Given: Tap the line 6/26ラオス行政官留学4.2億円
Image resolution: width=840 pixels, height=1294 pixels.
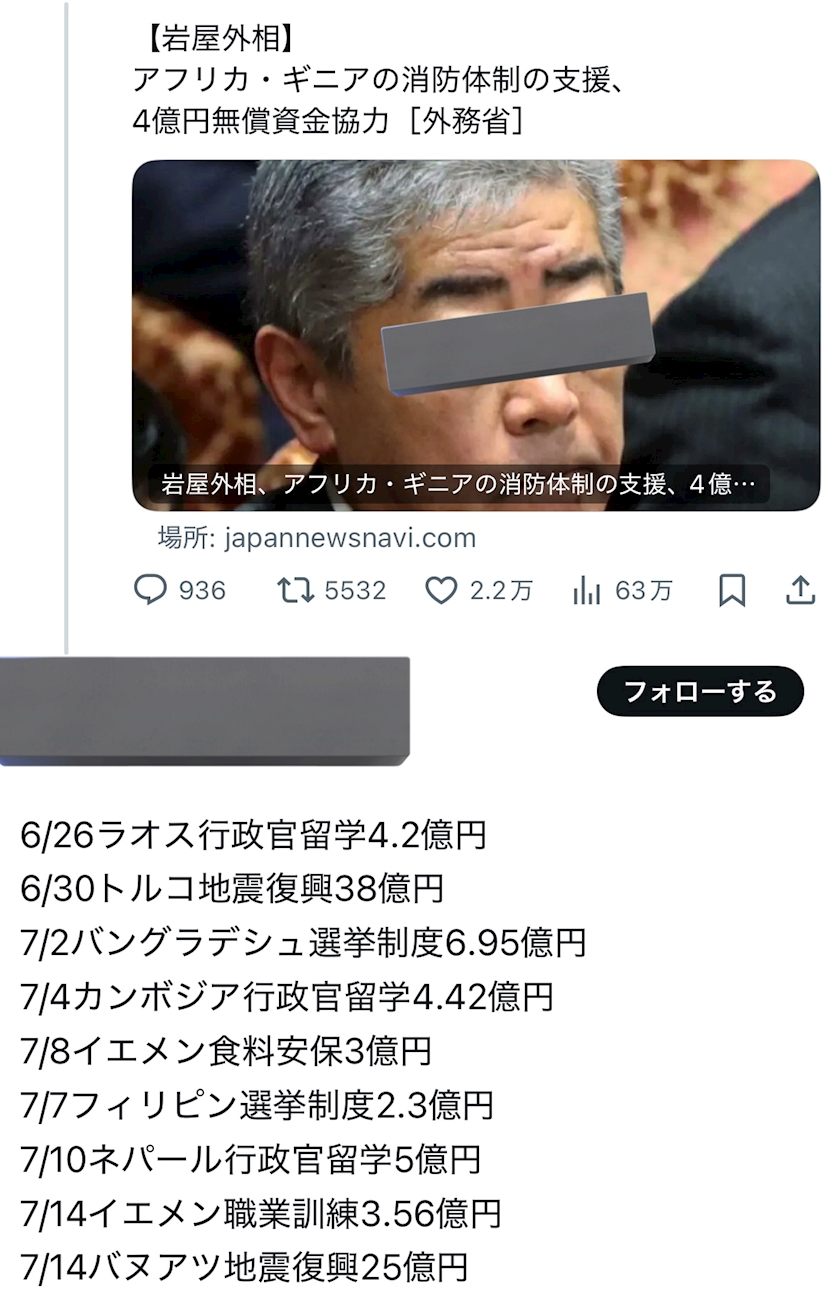Looking at the screenshot, I should click(x=253, y=835).
